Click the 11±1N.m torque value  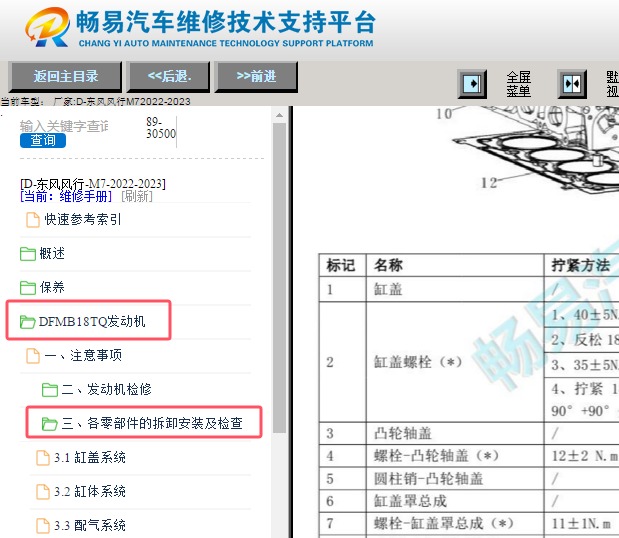pos(581,524)
